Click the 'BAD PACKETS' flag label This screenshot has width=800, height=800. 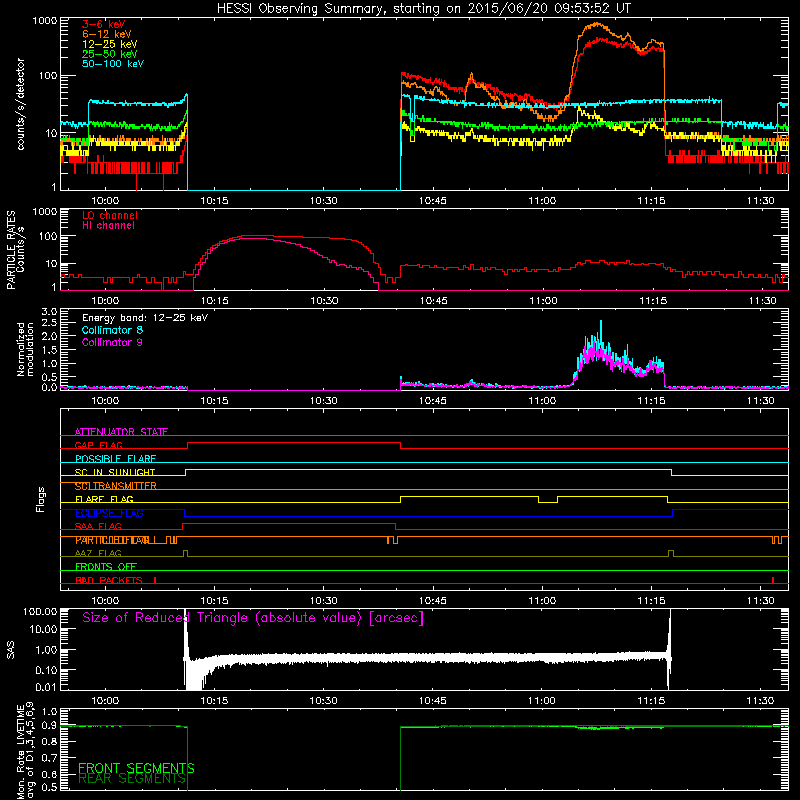click(x=109, y=580)
